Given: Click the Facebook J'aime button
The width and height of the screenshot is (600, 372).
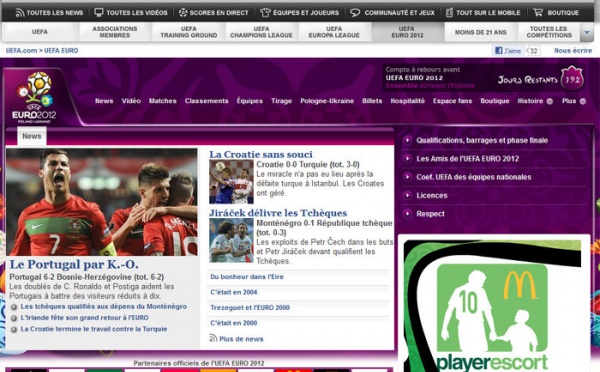Looking at the screenshot, I should click(x=508, y=51).
